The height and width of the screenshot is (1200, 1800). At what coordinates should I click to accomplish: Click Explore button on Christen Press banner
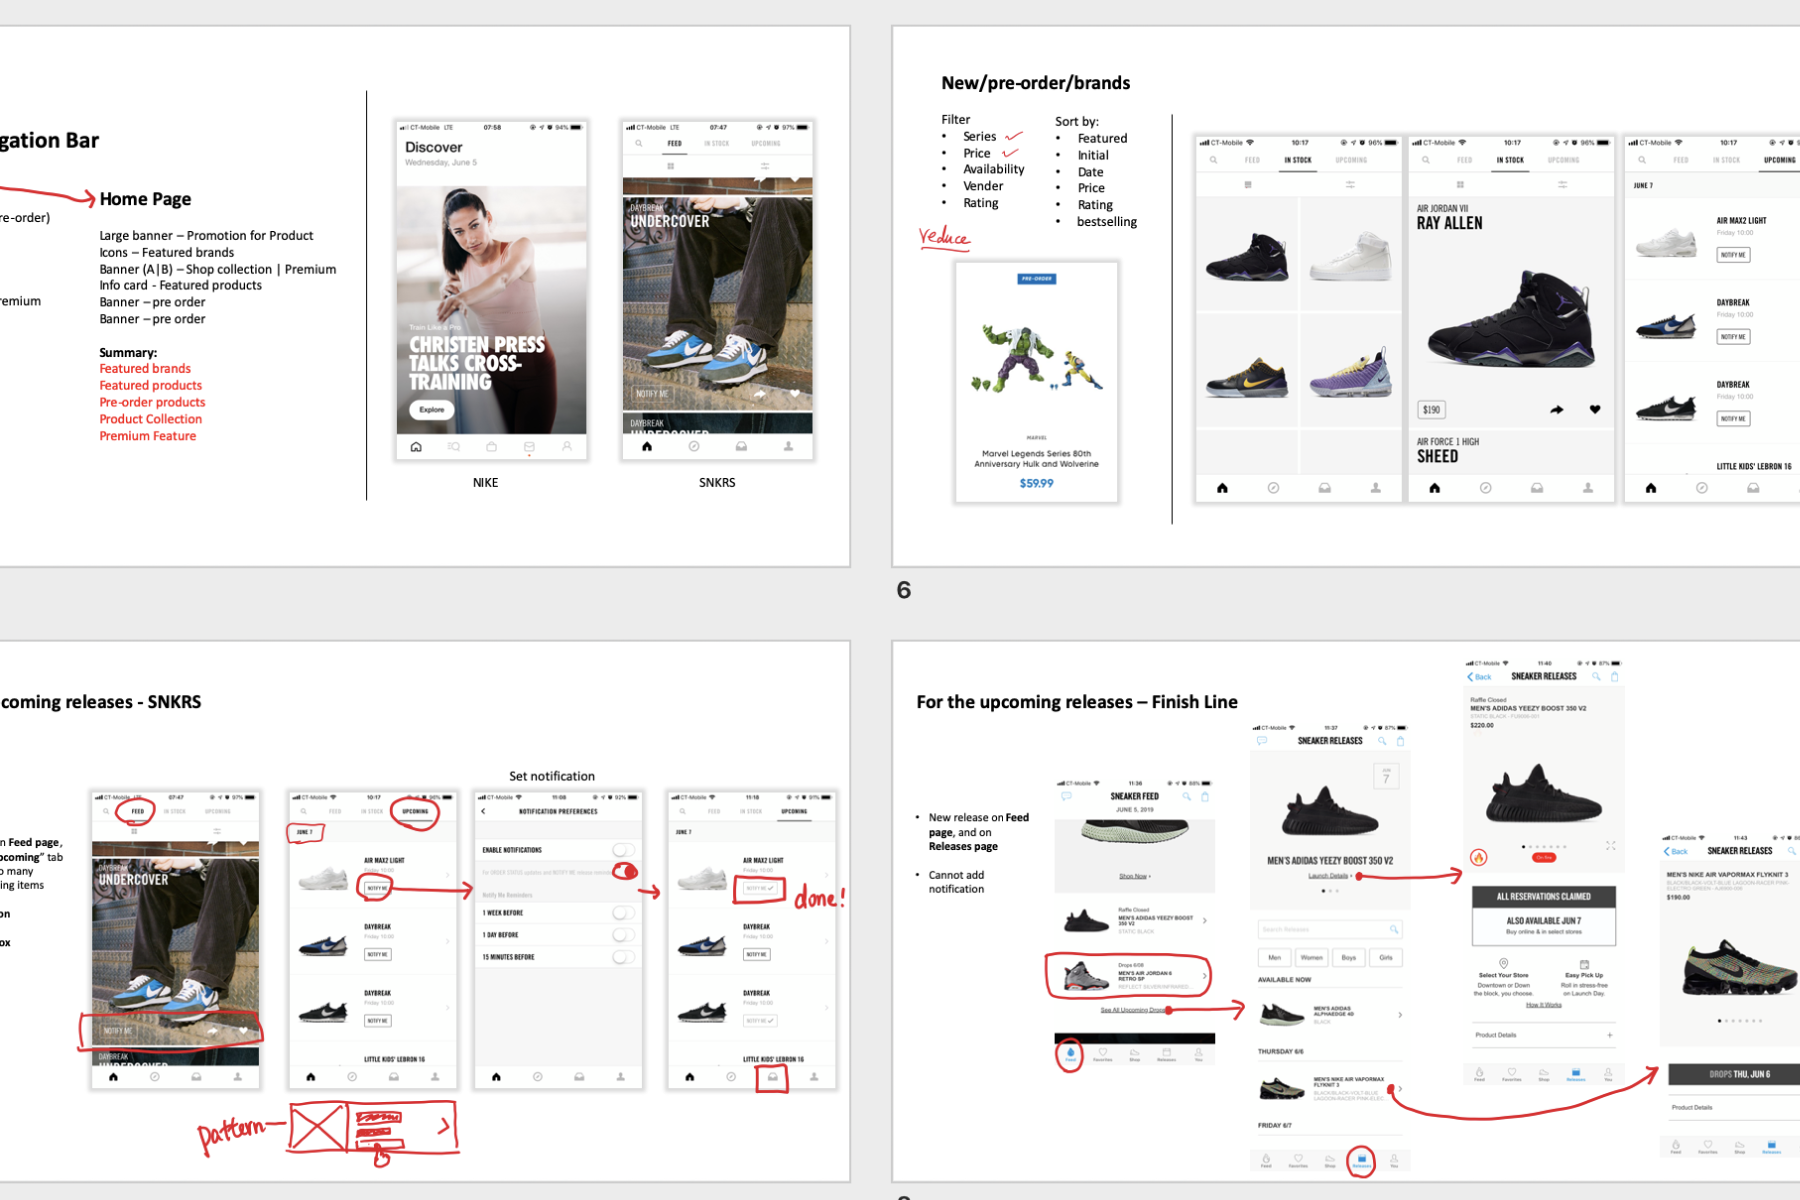[432, 409]
